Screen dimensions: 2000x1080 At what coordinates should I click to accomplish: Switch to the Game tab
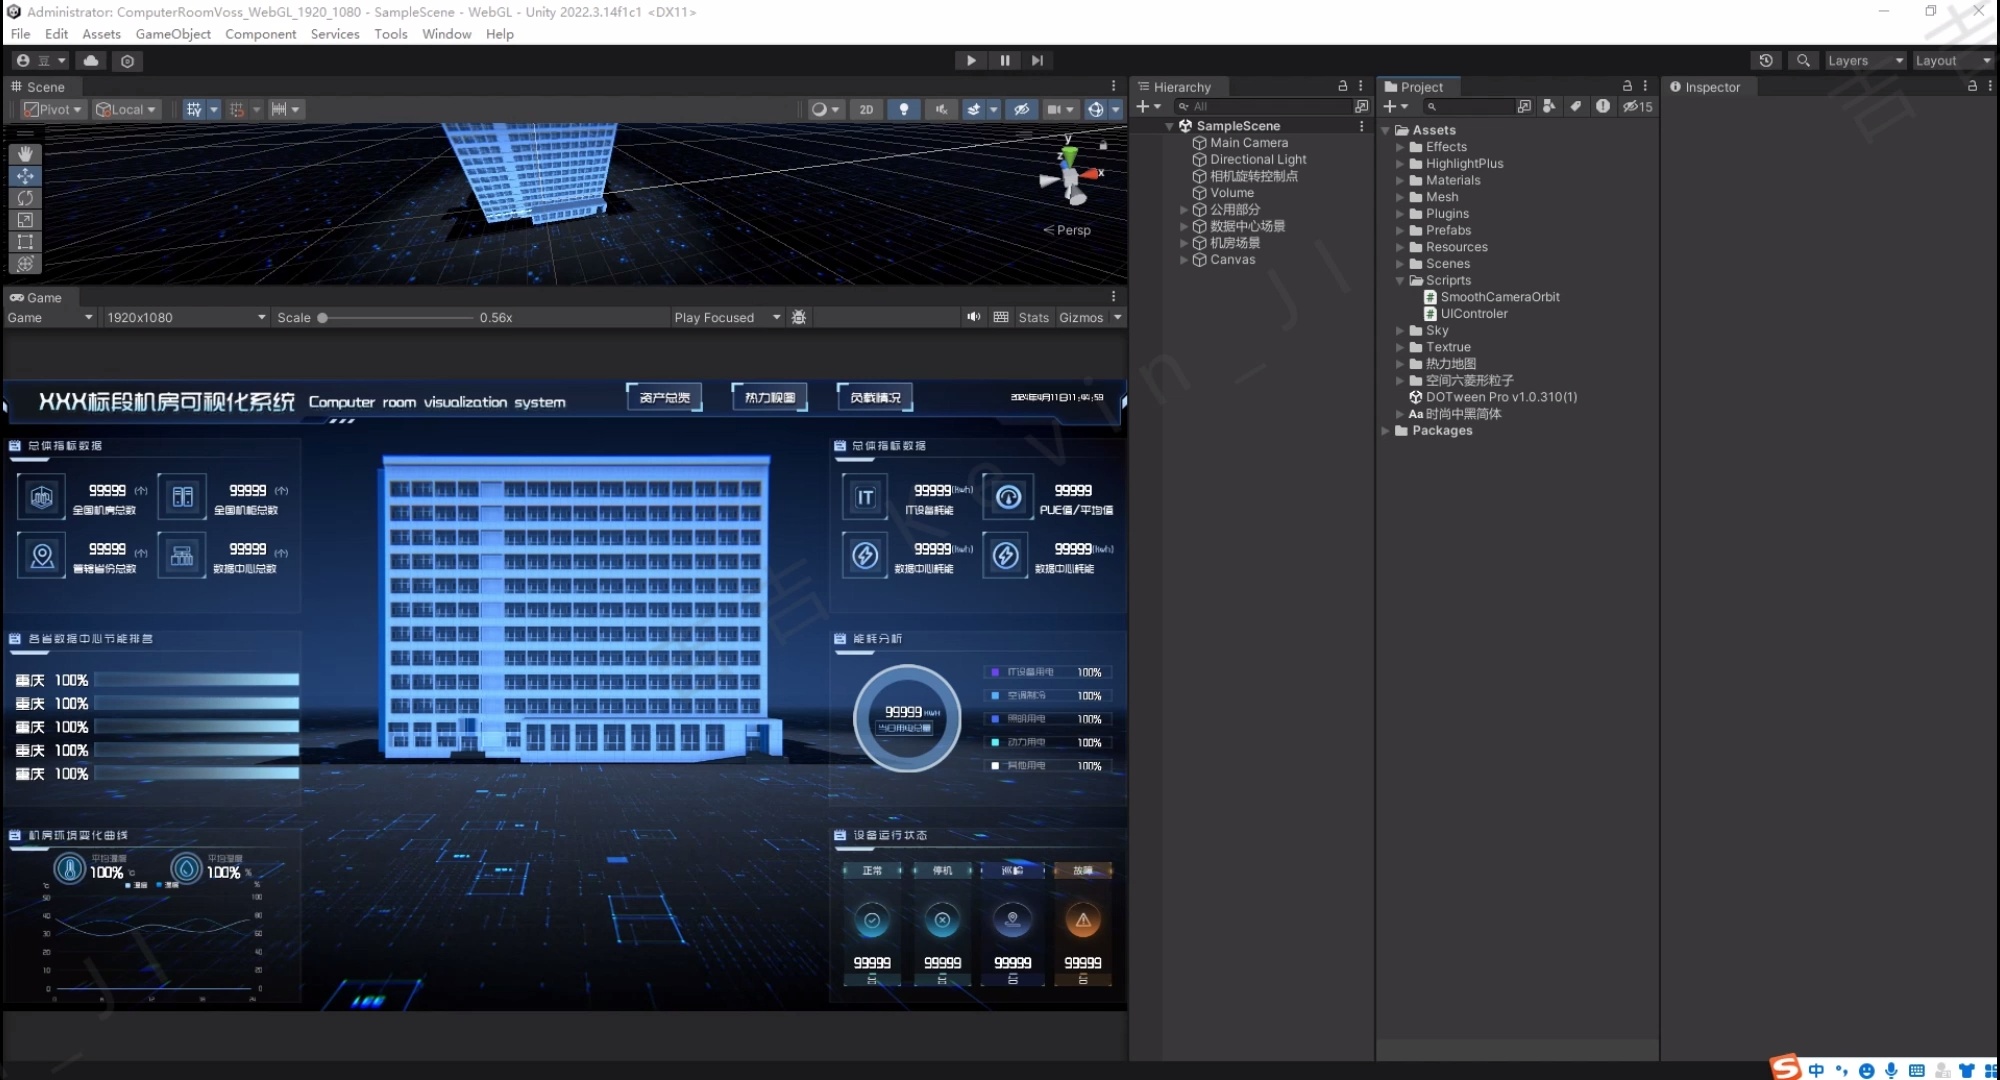tap(37, 297)
